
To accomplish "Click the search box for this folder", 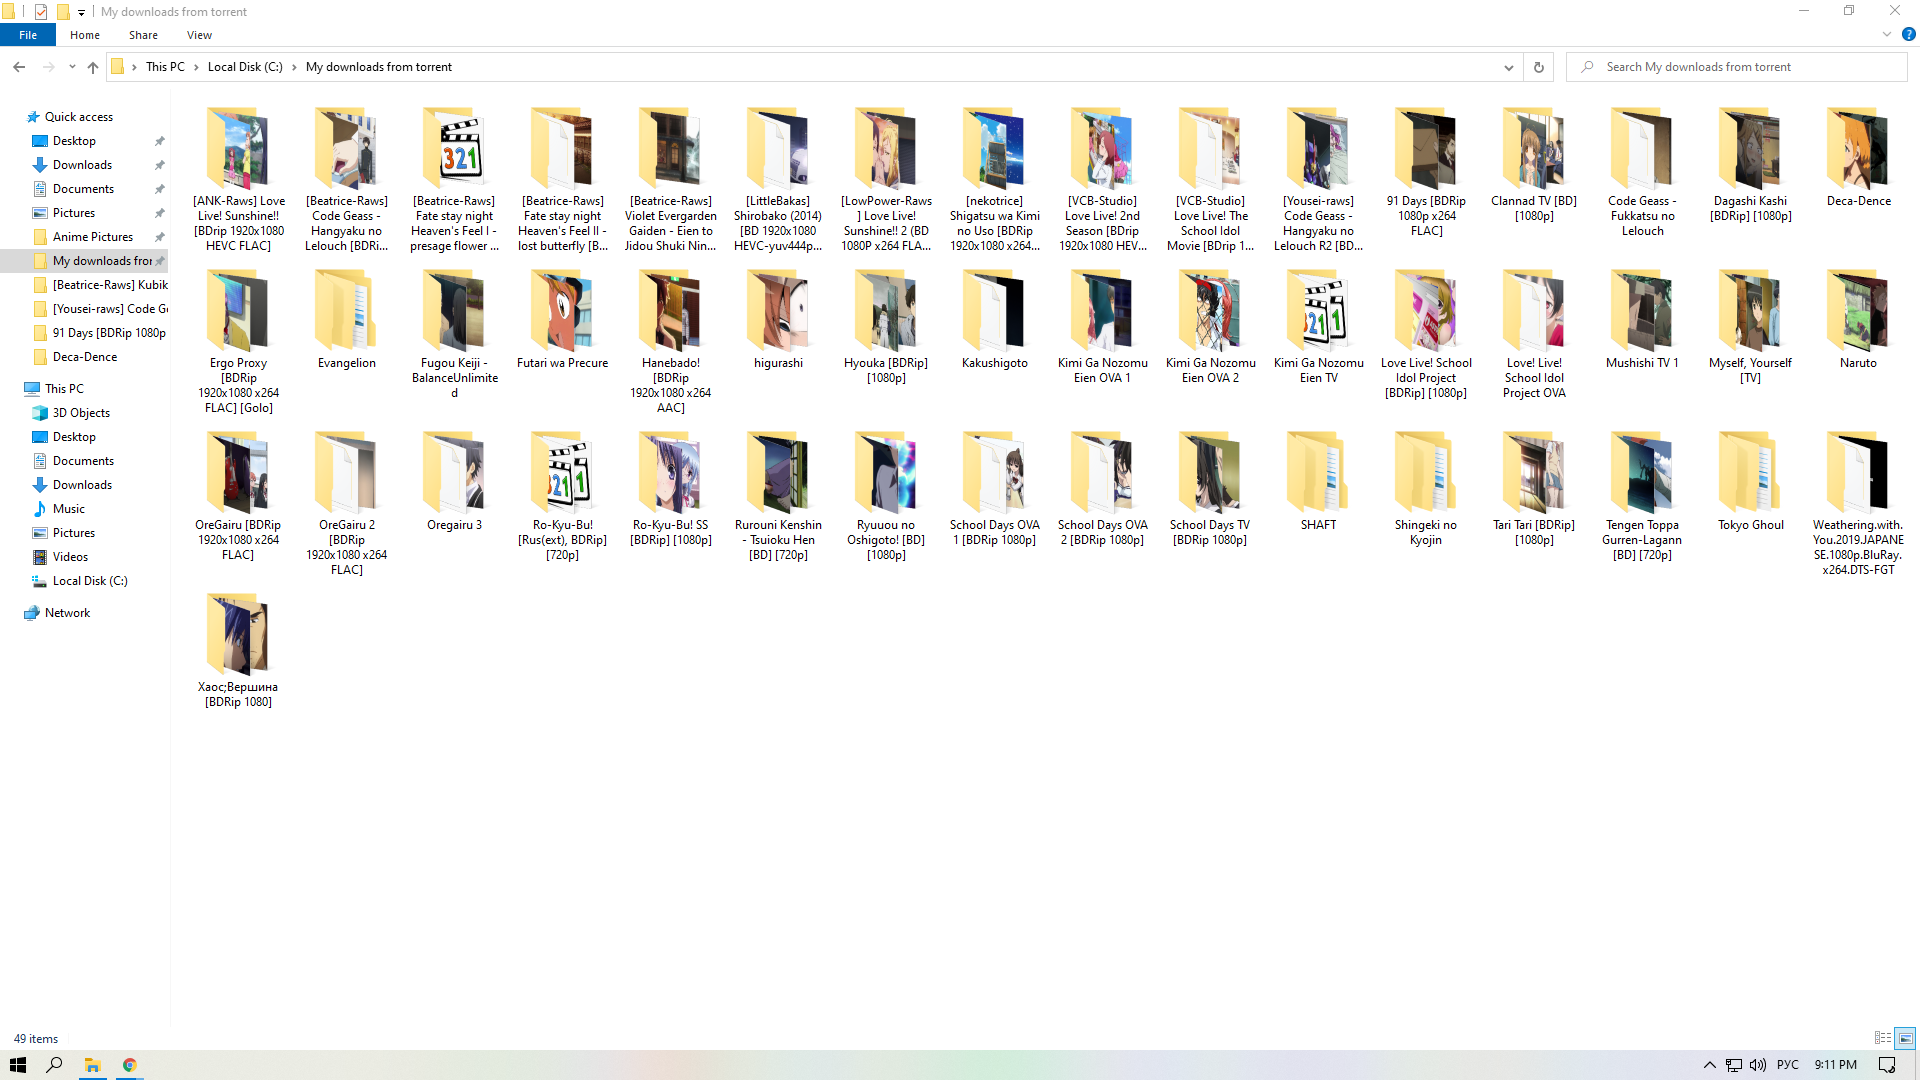I will click(x=1740, y=67).
